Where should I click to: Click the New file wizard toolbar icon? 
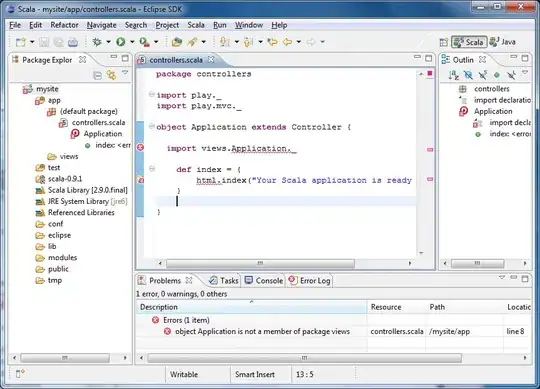(21, 42)
